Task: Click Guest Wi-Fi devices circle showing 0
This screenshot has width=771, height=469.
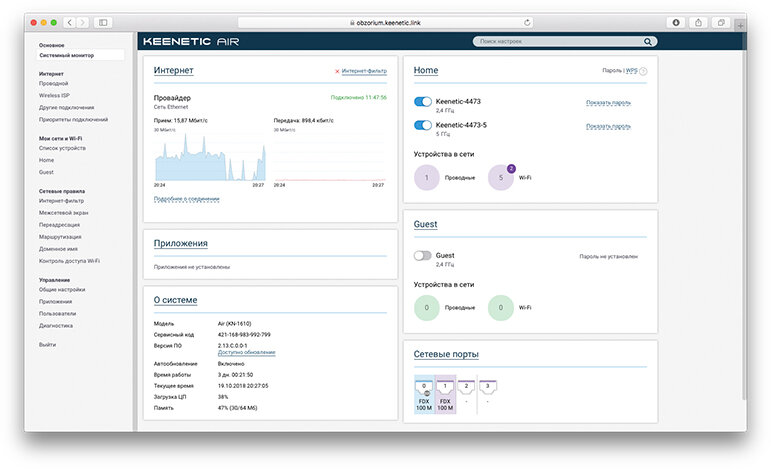Action: point(501,308)
